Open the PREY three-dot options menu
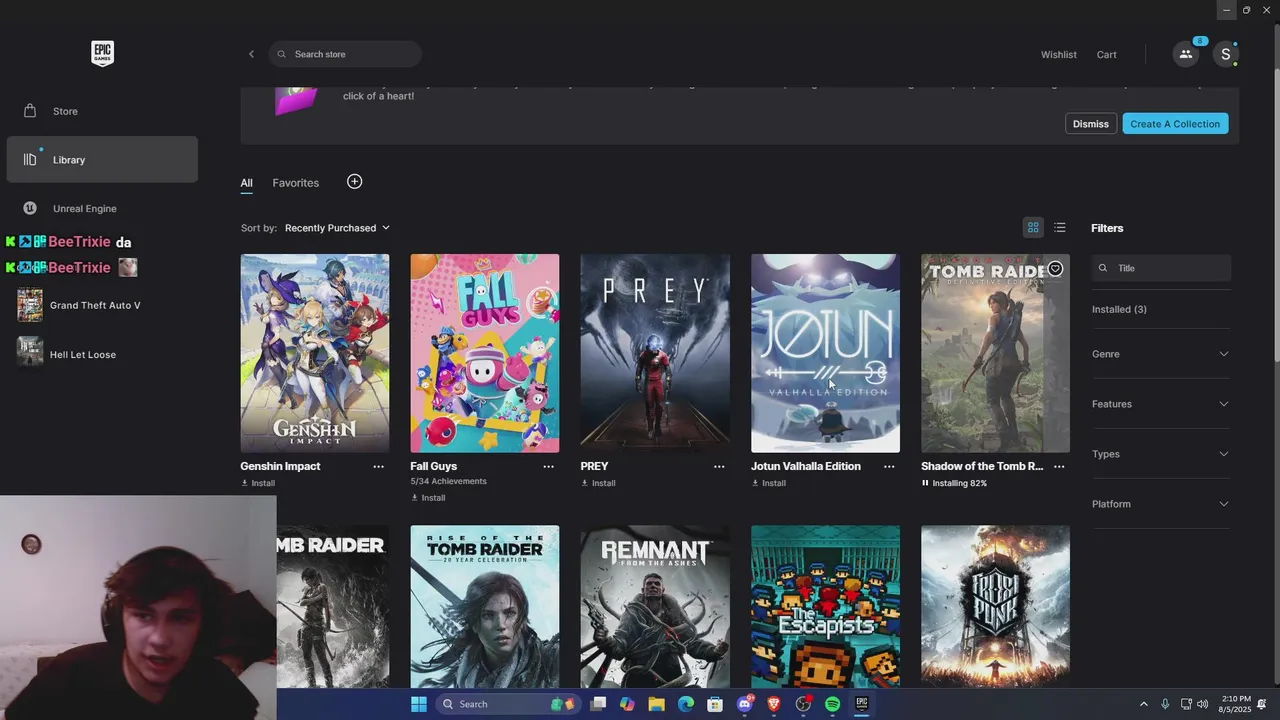 (719, 467)
